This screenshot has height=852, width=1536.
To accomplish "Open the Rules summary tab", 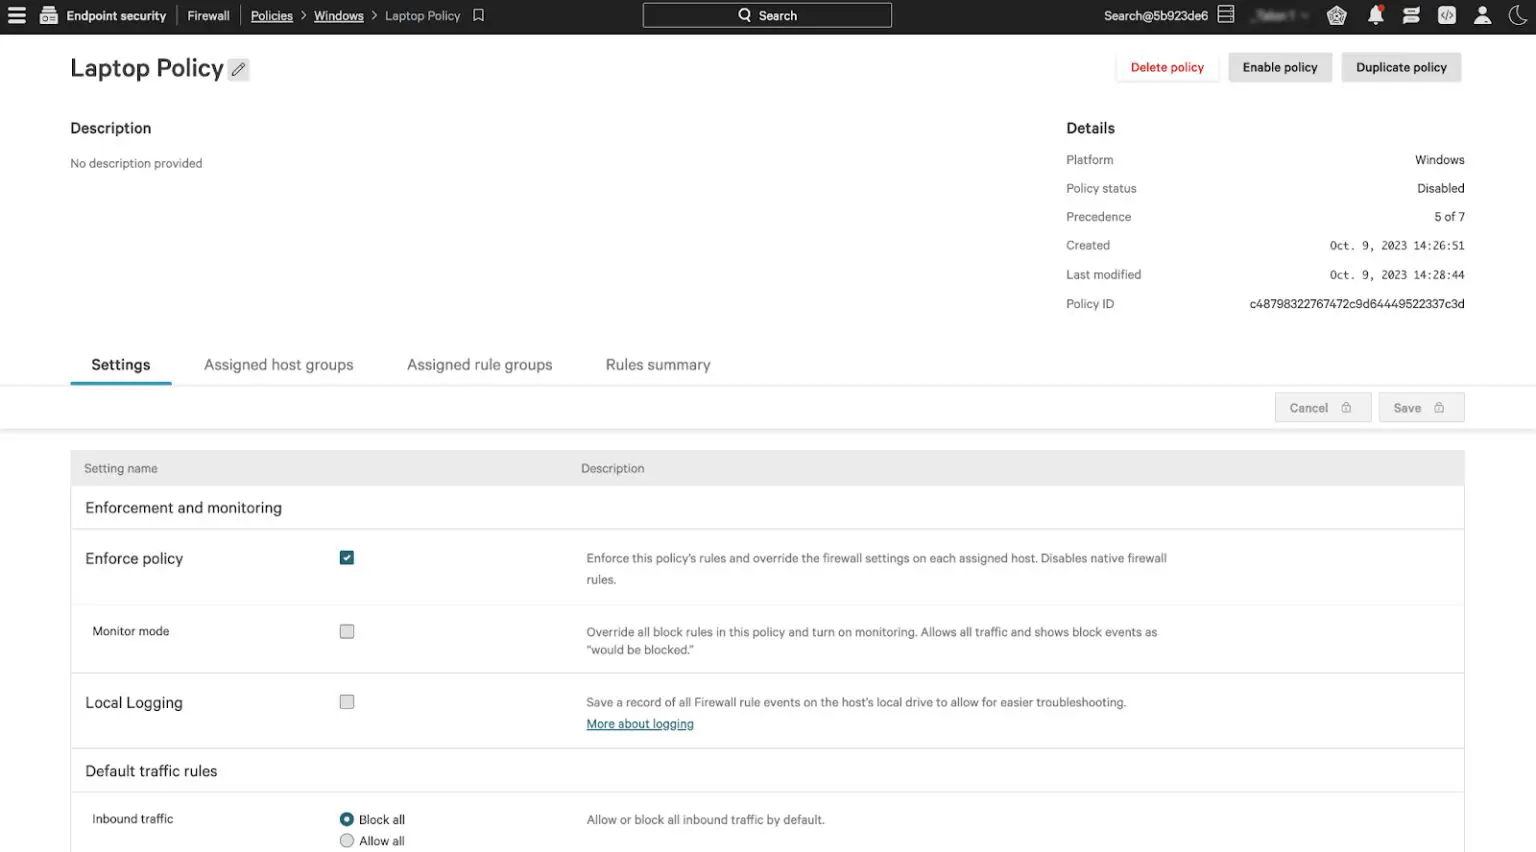I will [x=657, y=364].
